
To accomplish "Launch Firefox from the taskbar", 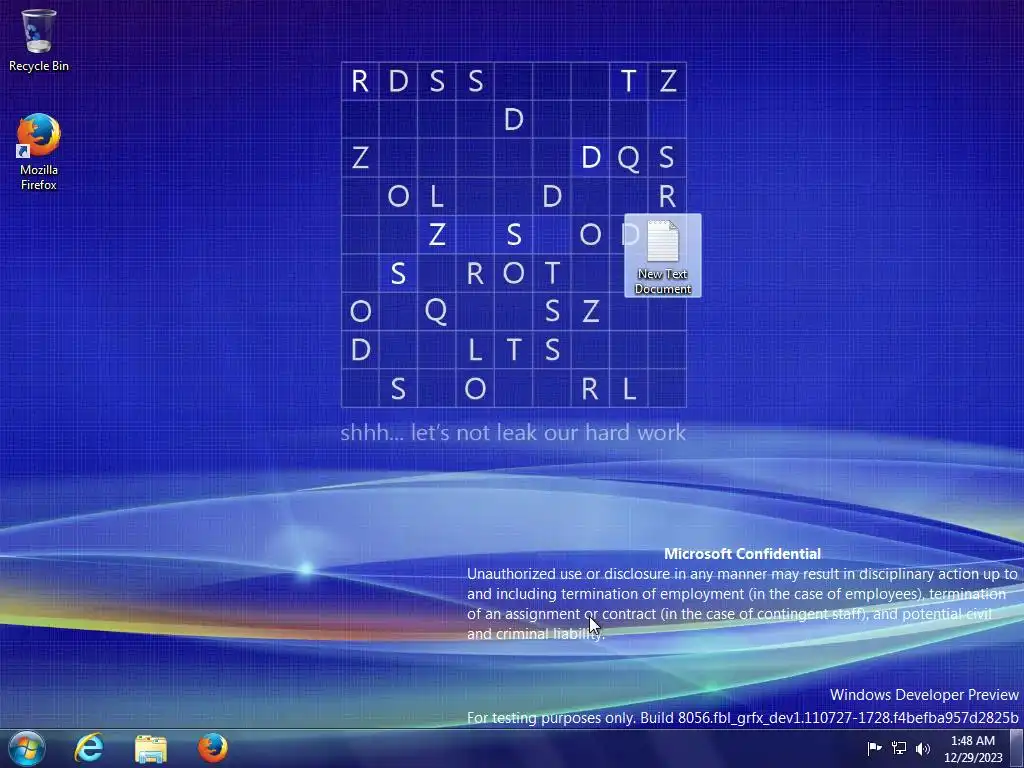I will point(213,748).
